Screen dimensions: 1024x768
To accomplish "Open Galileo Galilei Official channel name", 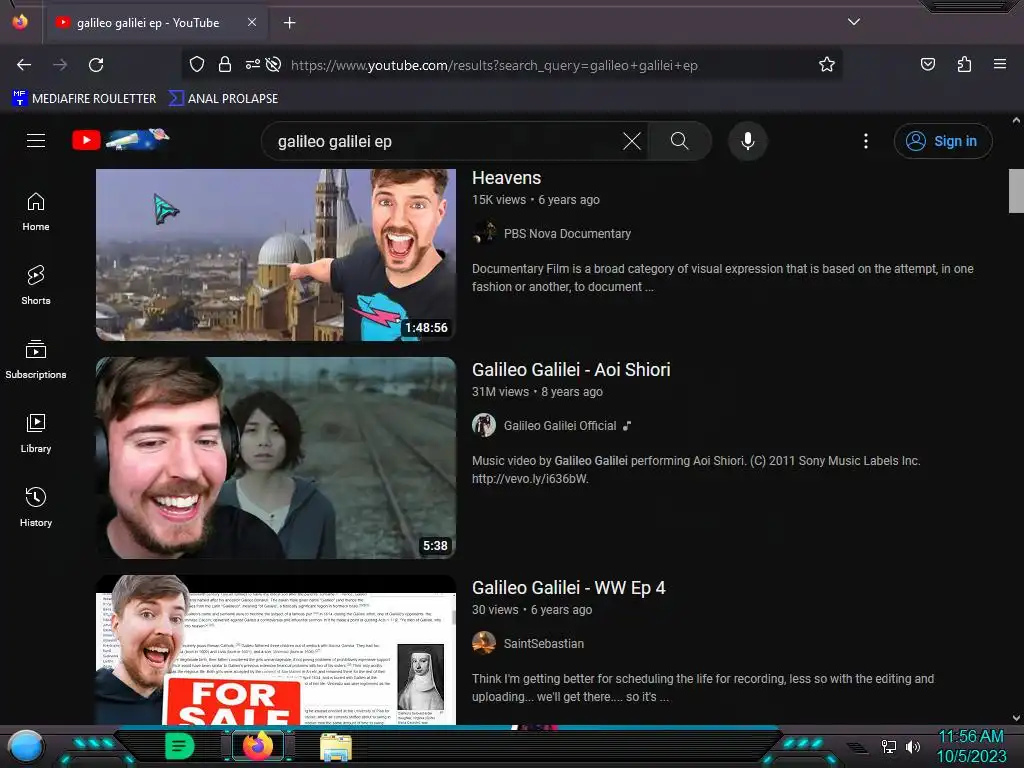I will [x=560, y=426].
